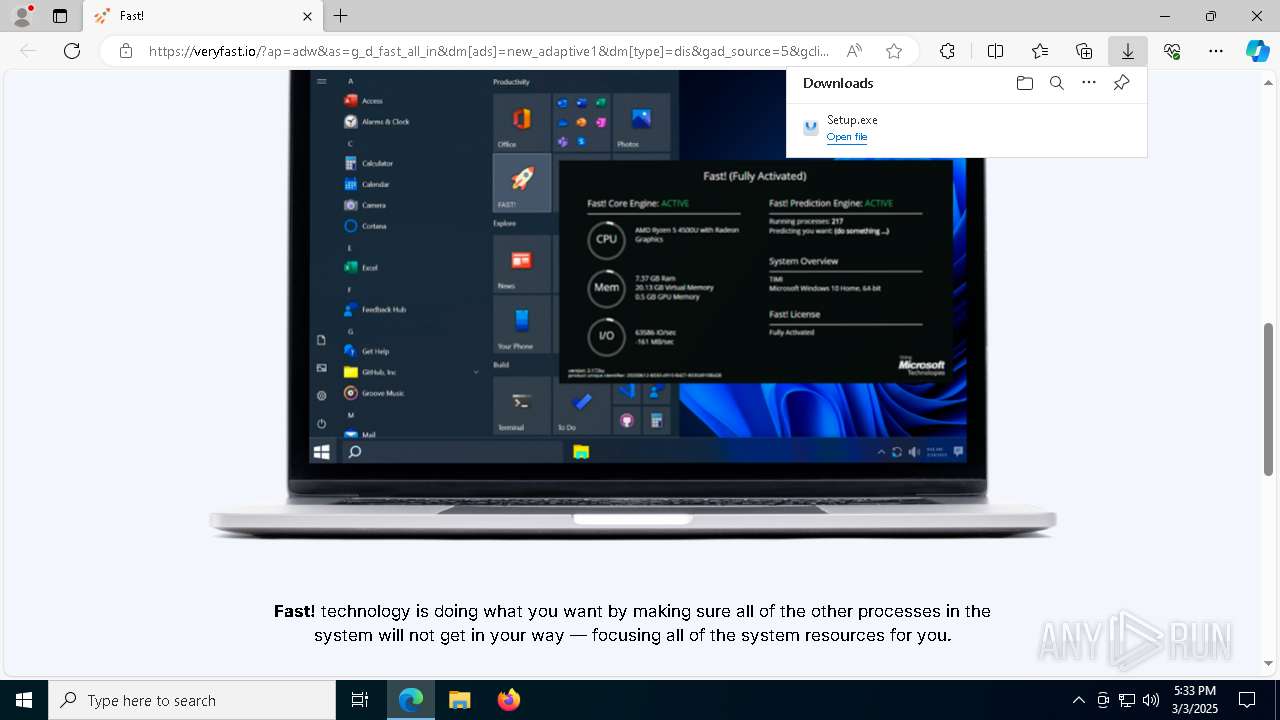The height and width of the screenshot is (720, 1280).
Task: Open a new tab with plus button
Action: point(341,16)
